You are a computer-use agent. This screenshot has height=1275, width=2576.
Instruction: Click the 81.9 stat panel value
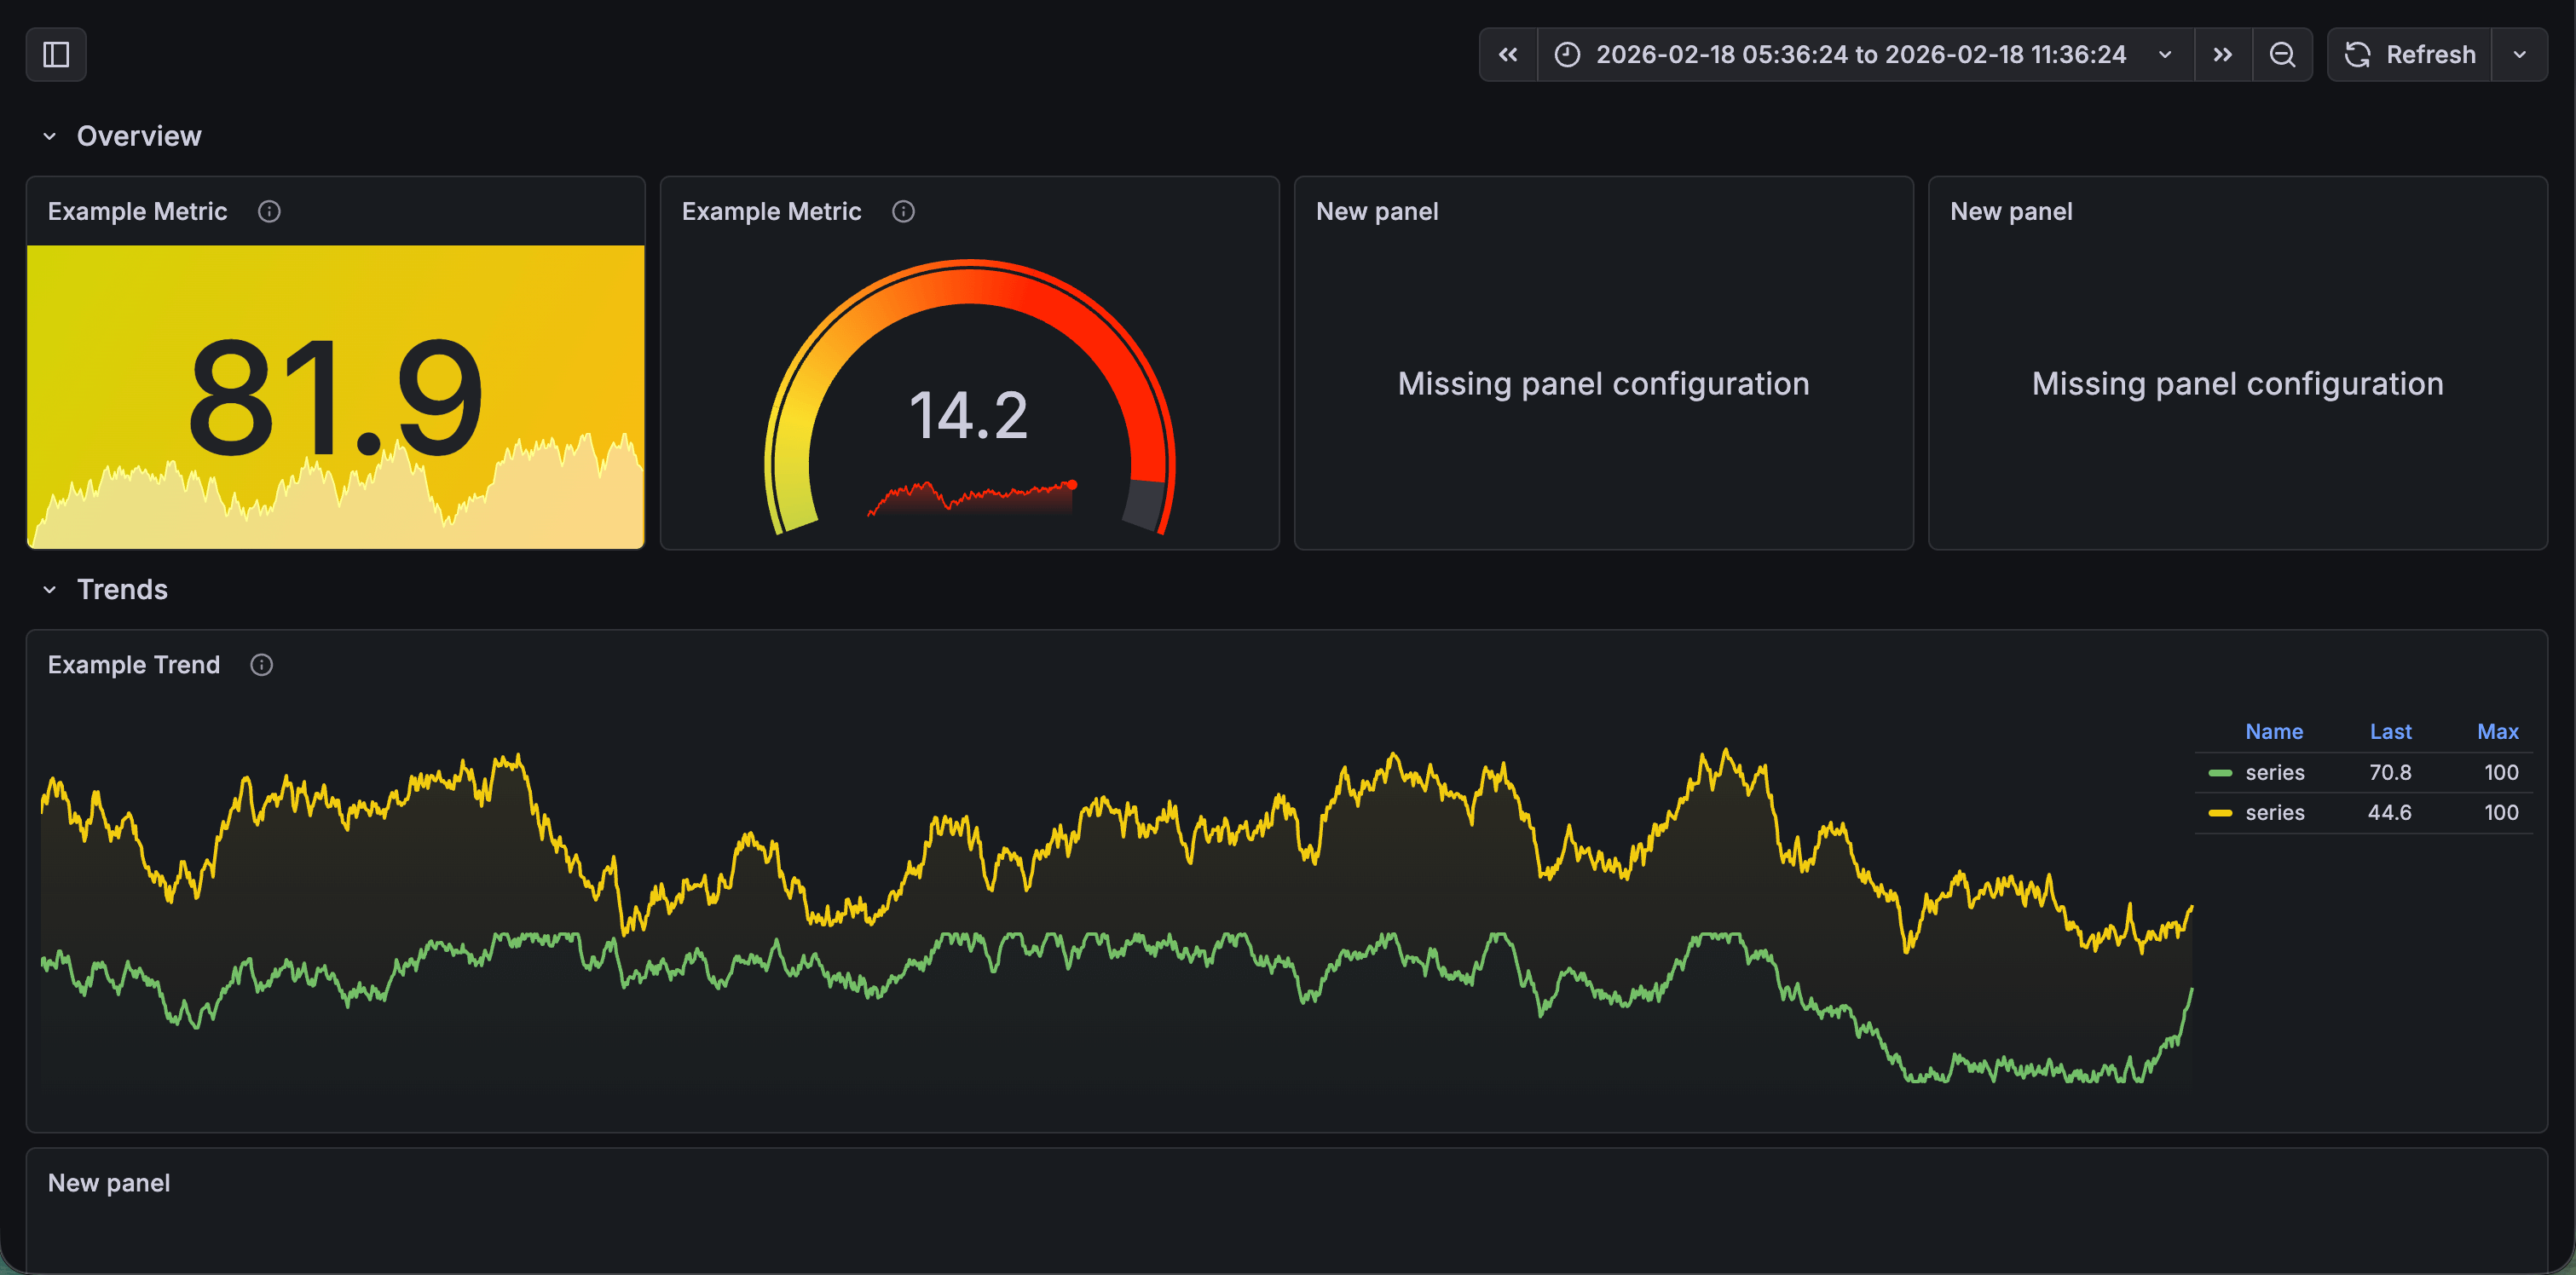pyautogui.click(x=335, y=397)
